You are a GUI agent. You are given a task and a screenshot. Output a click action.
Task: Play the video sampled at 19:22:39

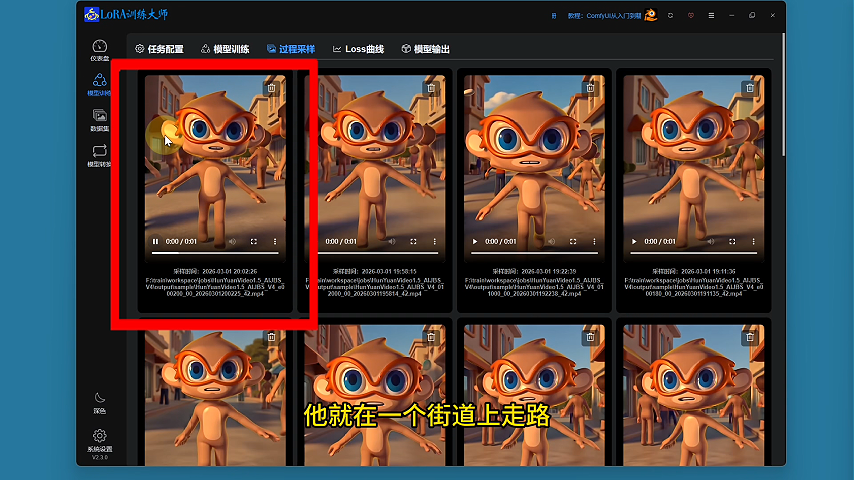[474, 241]
